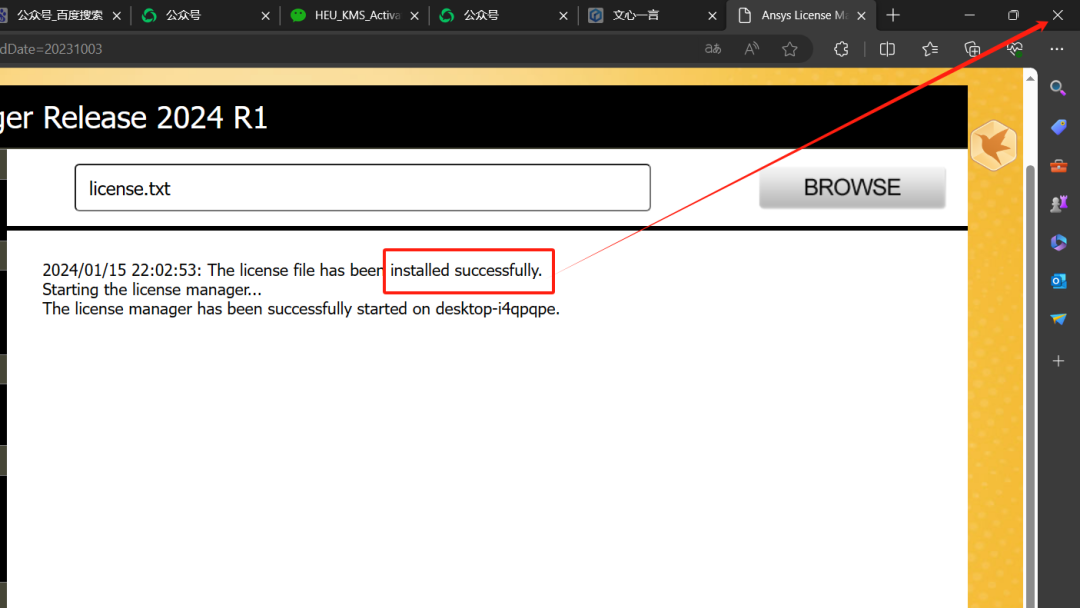Select the Ansys License Manager tab
Image resolution: width=1080 pixels, height=608 pixels.
(803, 15)
